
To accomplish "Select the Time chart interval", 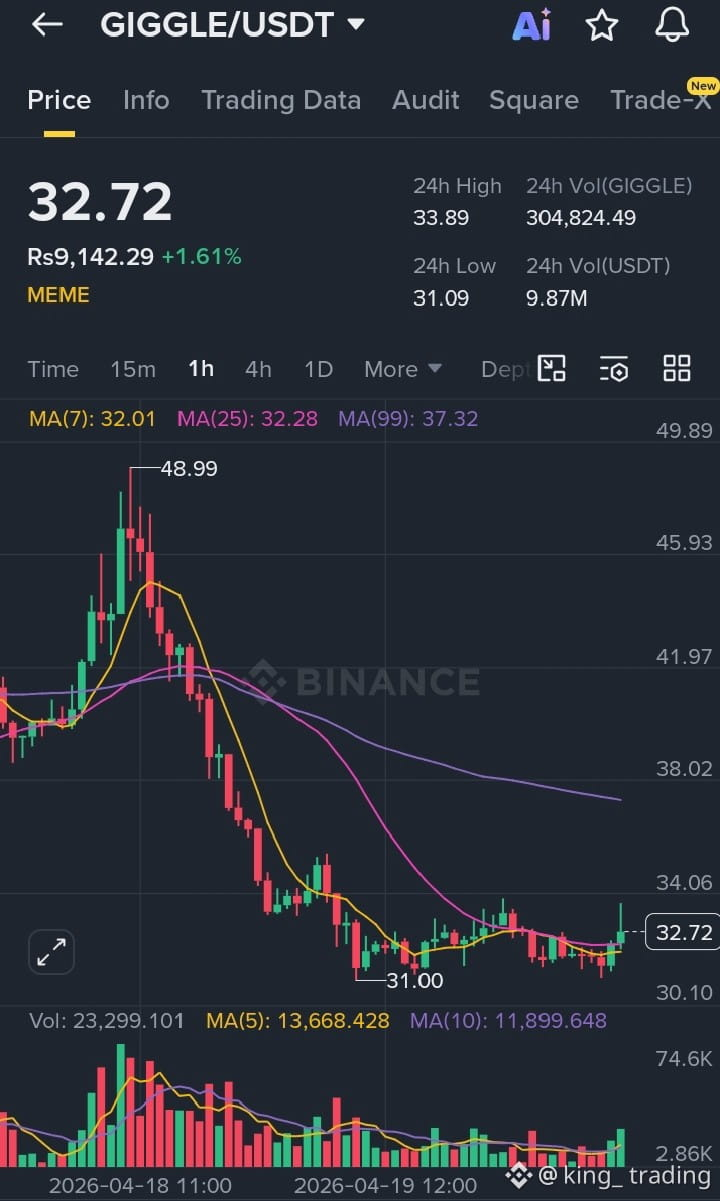I will [53, 369].
